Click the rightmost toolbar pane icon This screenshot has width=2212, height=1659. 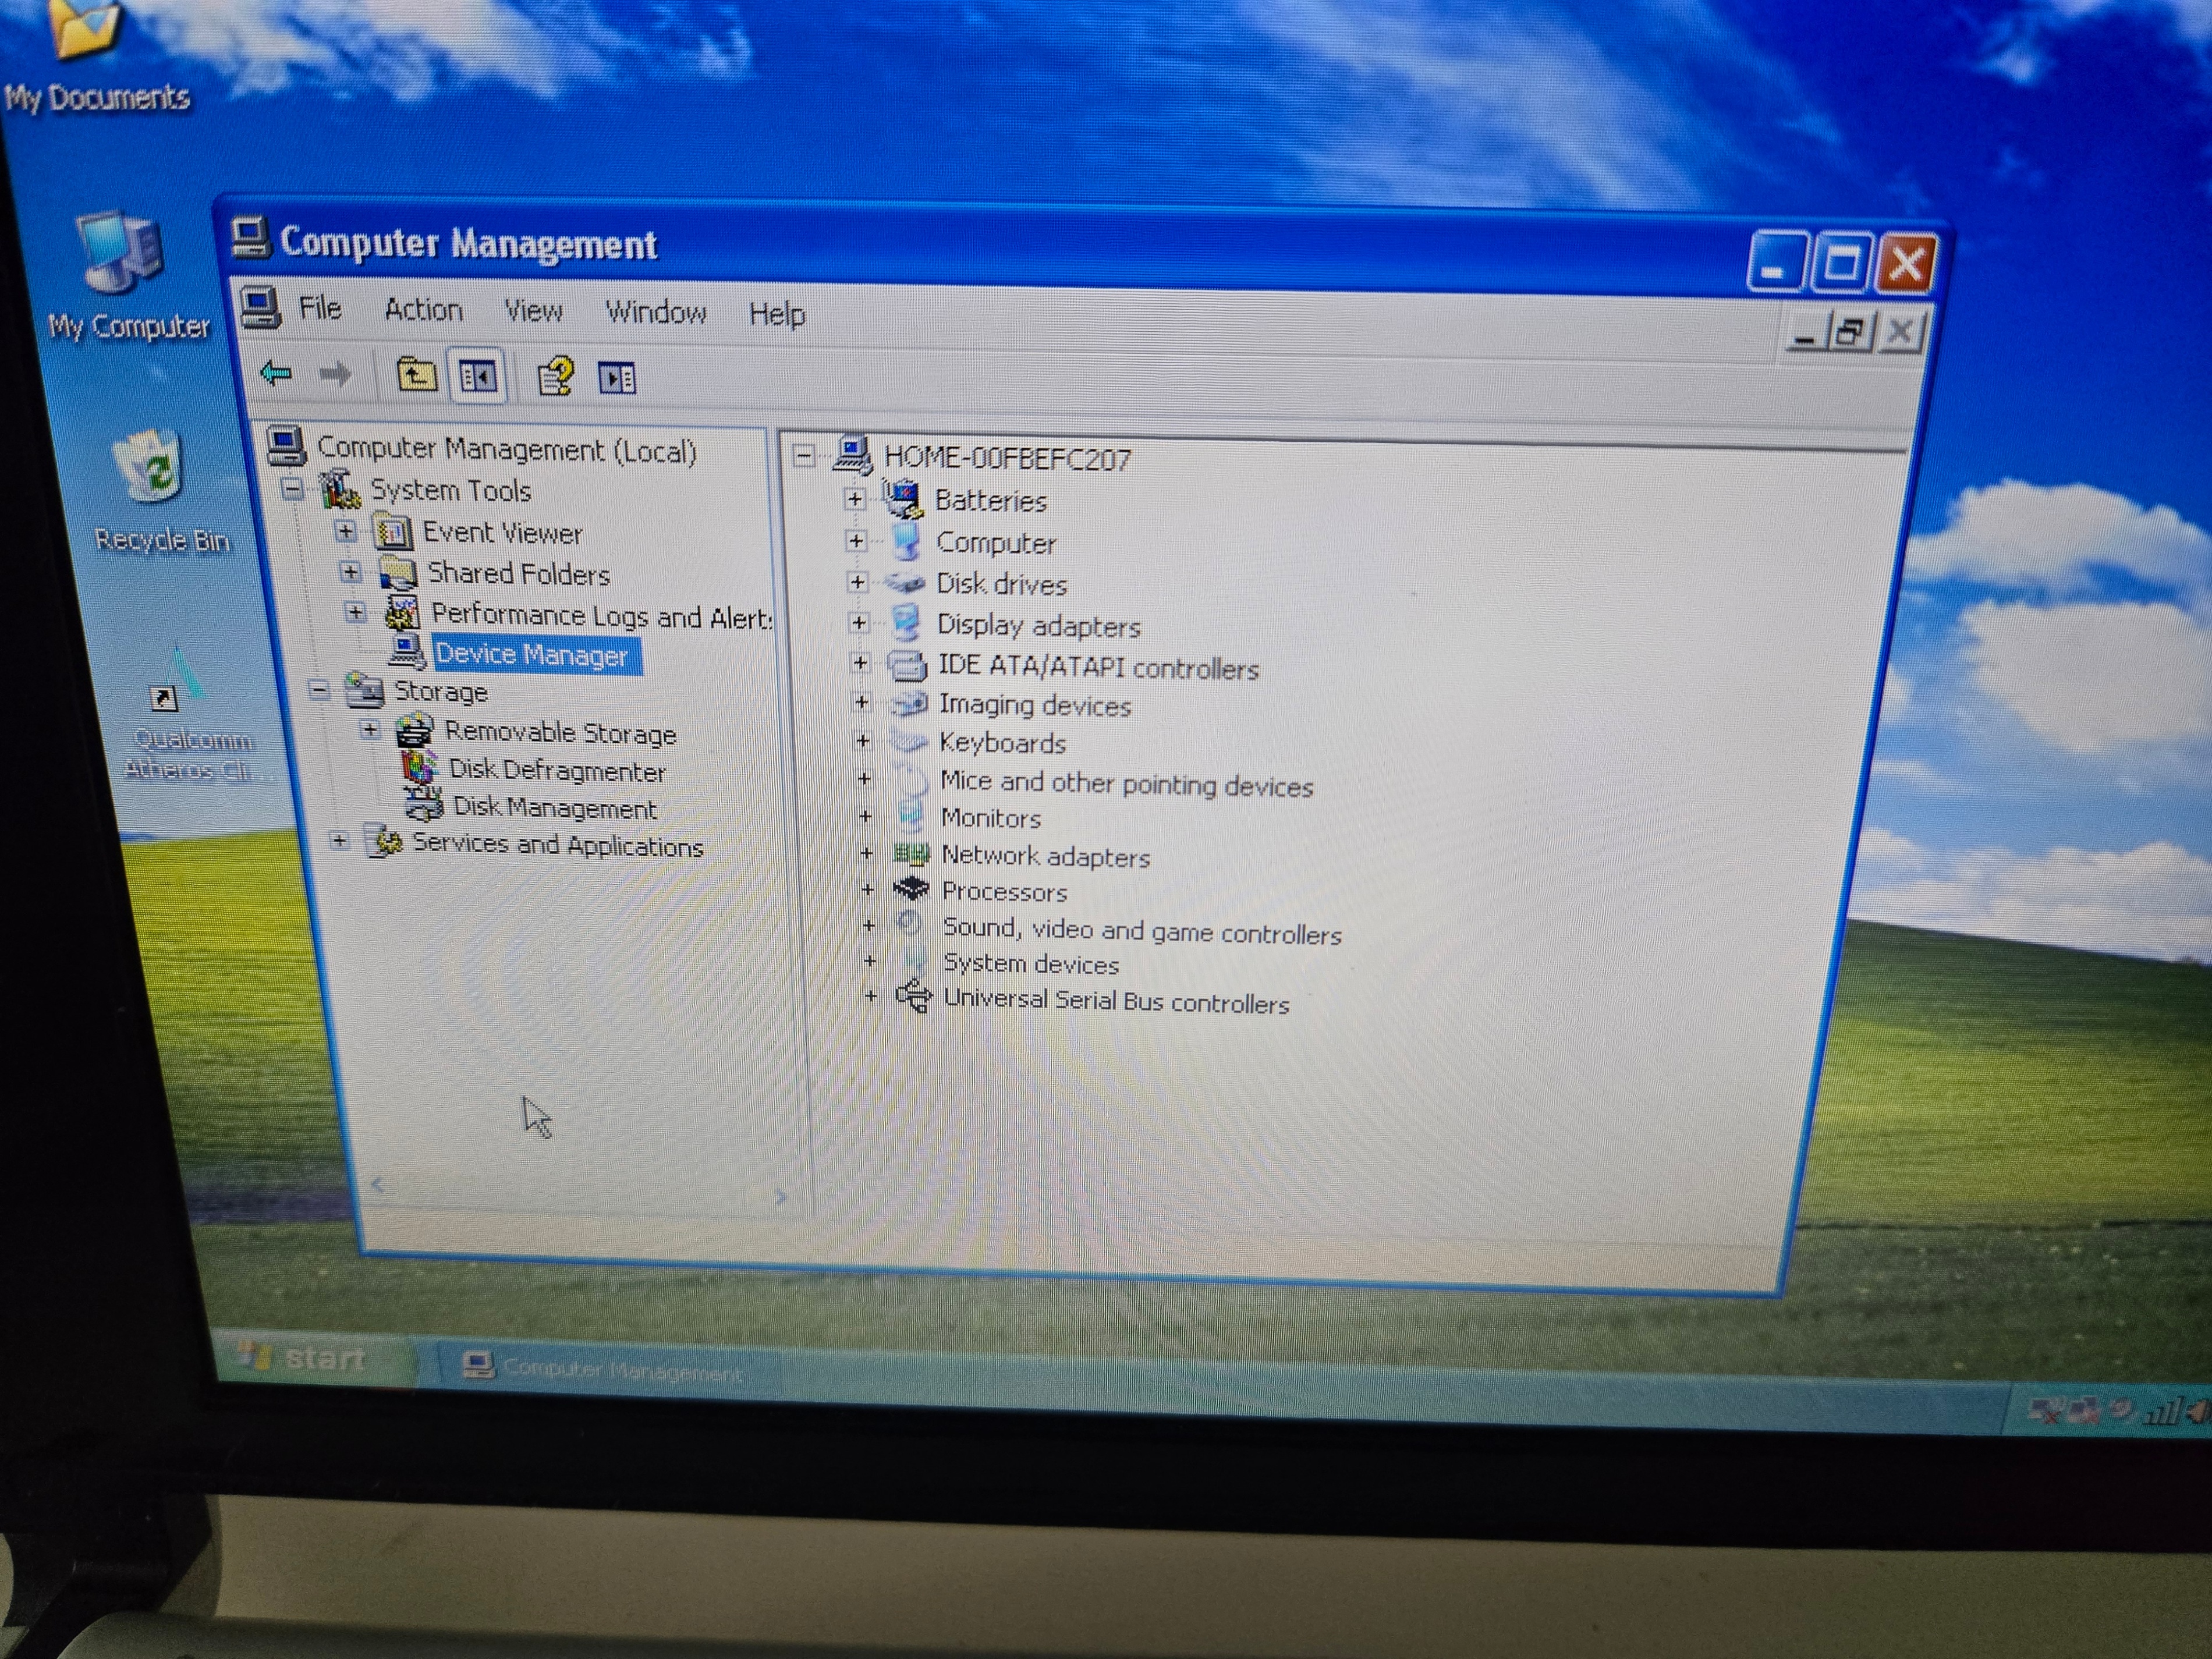coord(617,379)
